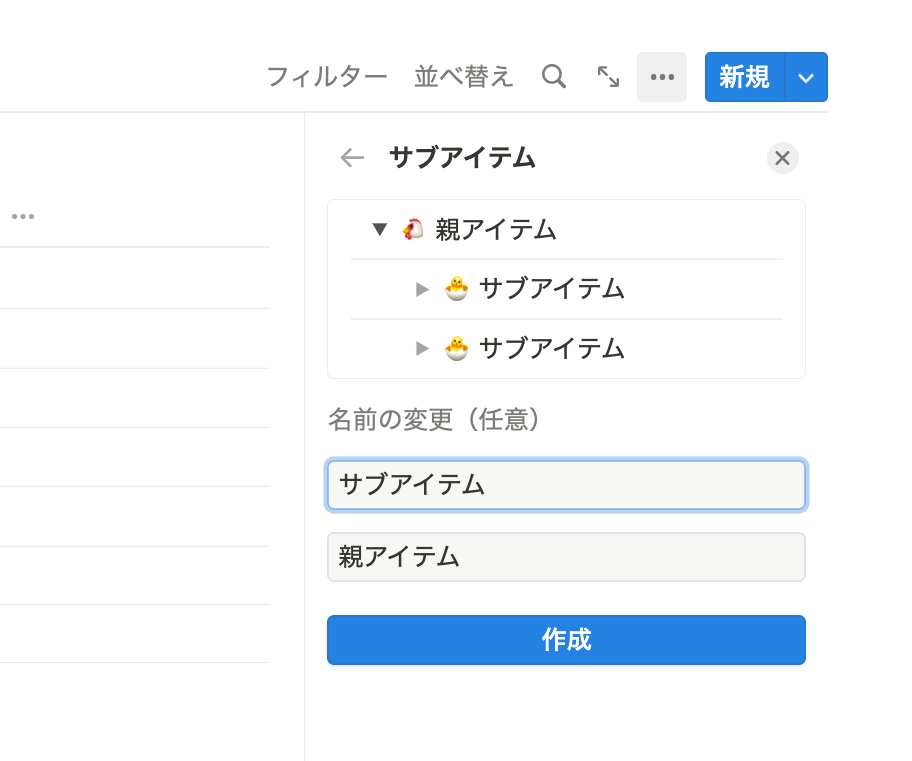This screenshot has height=761, width=912.
Task: Click the blue 新規 button
Action: [x=744, y=77]
